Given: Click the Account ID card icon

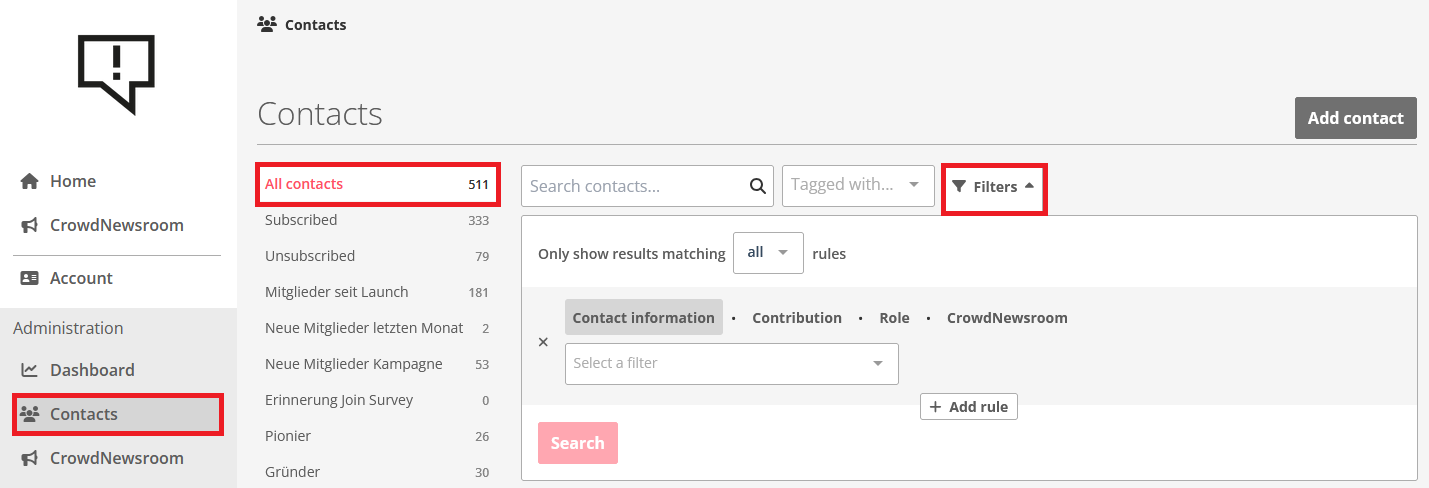Looking at the screenshot, I should pos(30,278).
